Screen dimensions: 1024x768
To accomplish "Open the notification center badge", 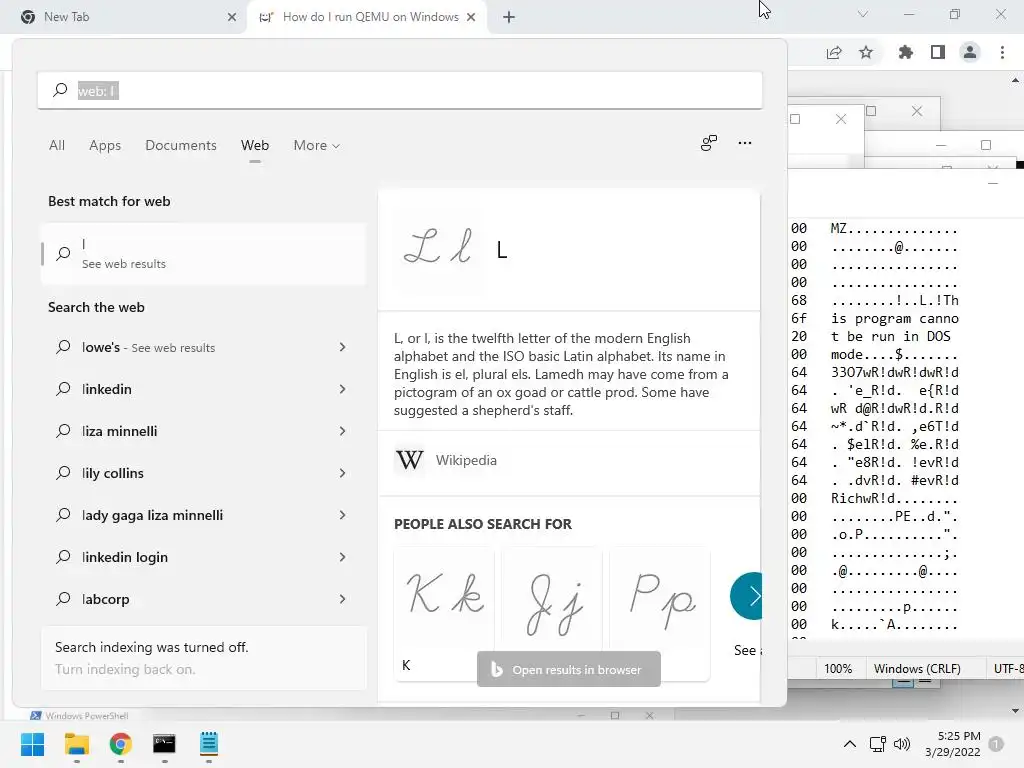I will 996,744.
